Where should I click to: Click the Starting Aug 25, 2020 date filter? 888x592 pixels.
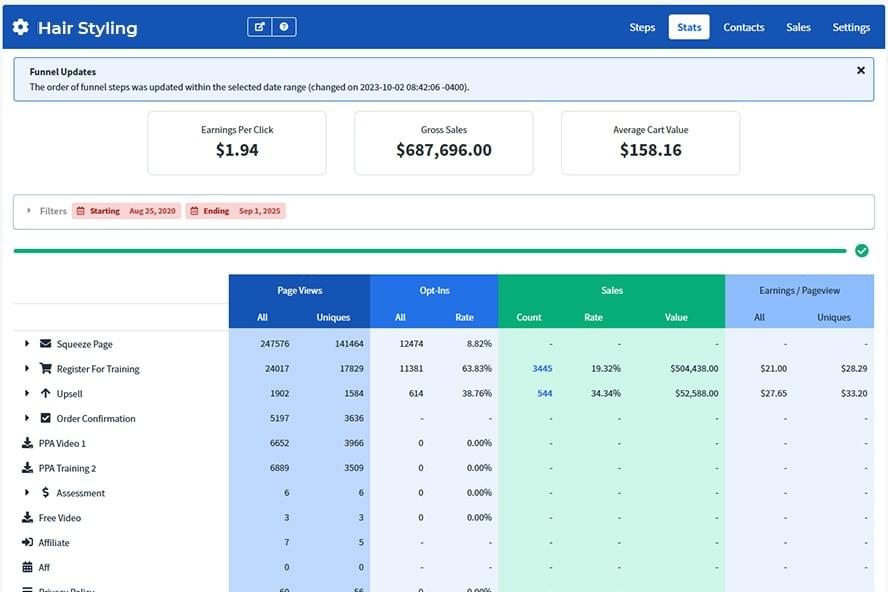coord(126,211)
